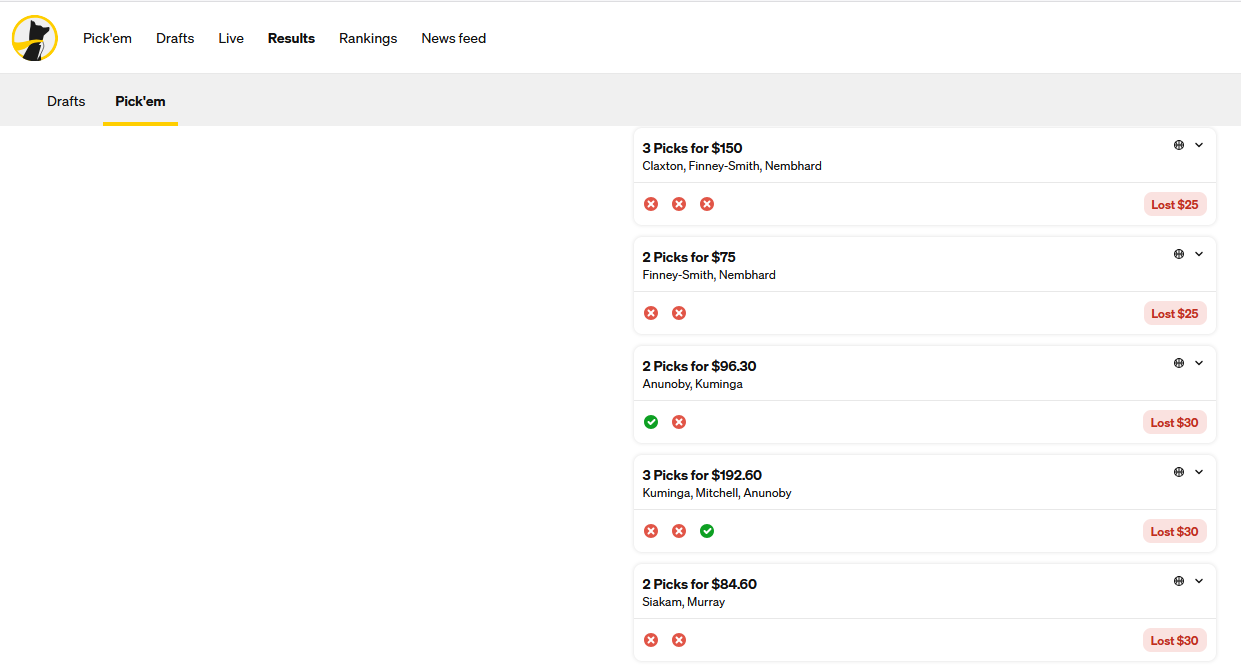Expand the 3 Picks for $150 entry

click(x=1199, y=145)
